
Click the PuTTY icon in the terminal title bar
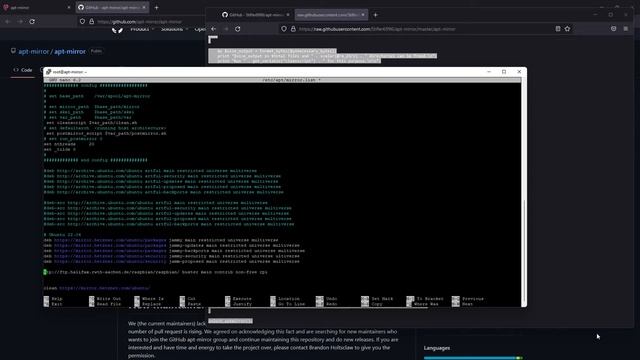49,72
